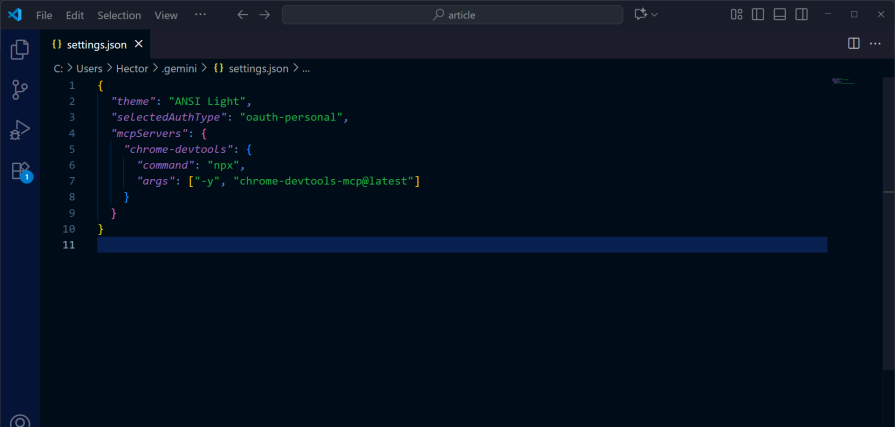Go back using the left arrow

click(243, 15)
